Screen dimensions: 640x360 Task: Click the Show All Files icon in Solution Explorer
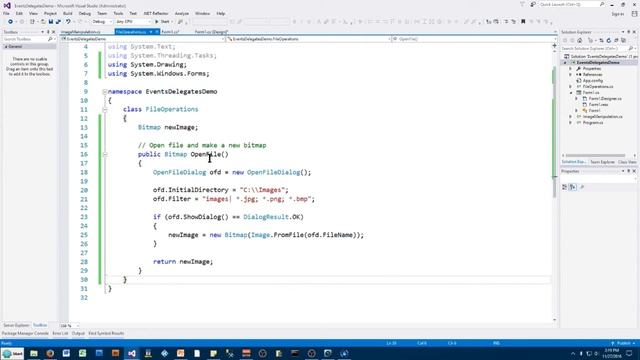tap(623, 40)
